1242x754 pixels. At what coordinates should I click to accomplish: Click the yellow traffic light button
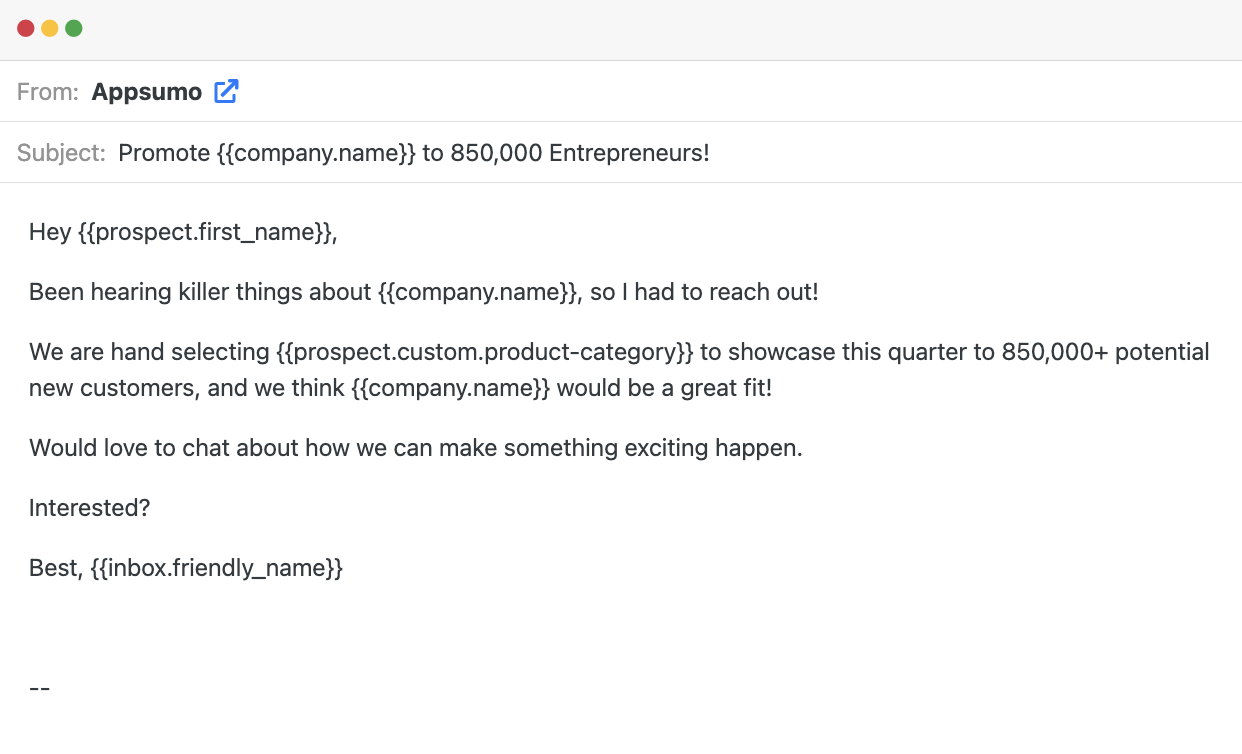[x=48, y=29]
